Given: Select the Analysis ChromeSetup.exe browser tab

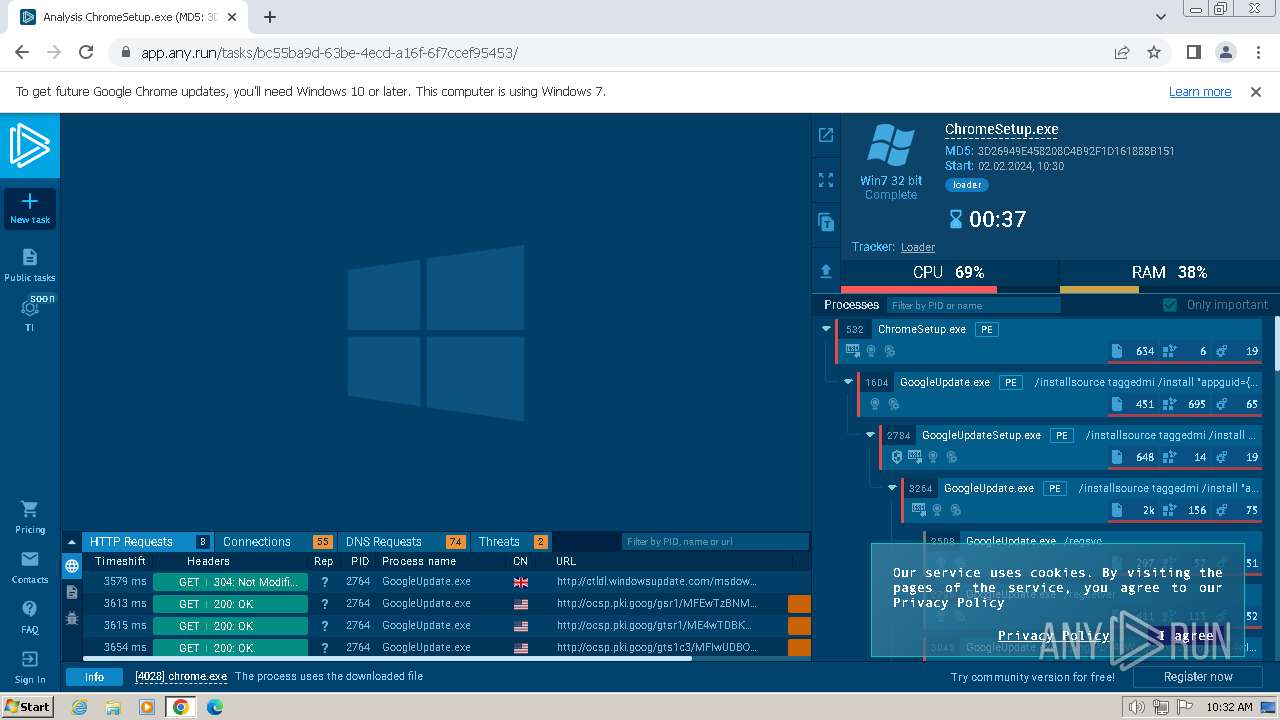Looking at the screenshot, I should pyautogui.click(x=132, y=17).
